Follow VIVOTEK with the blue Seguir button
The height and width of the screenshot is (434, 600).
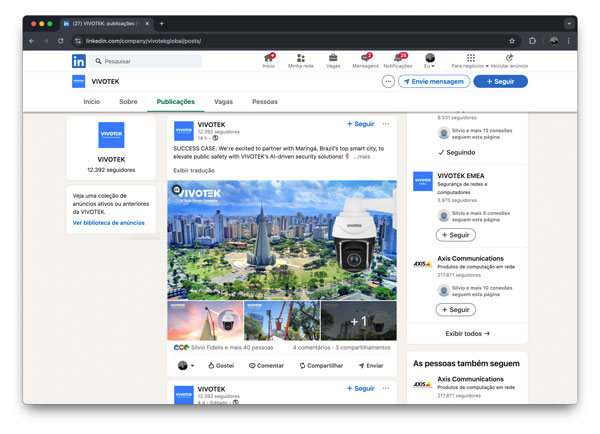(501, 82)
